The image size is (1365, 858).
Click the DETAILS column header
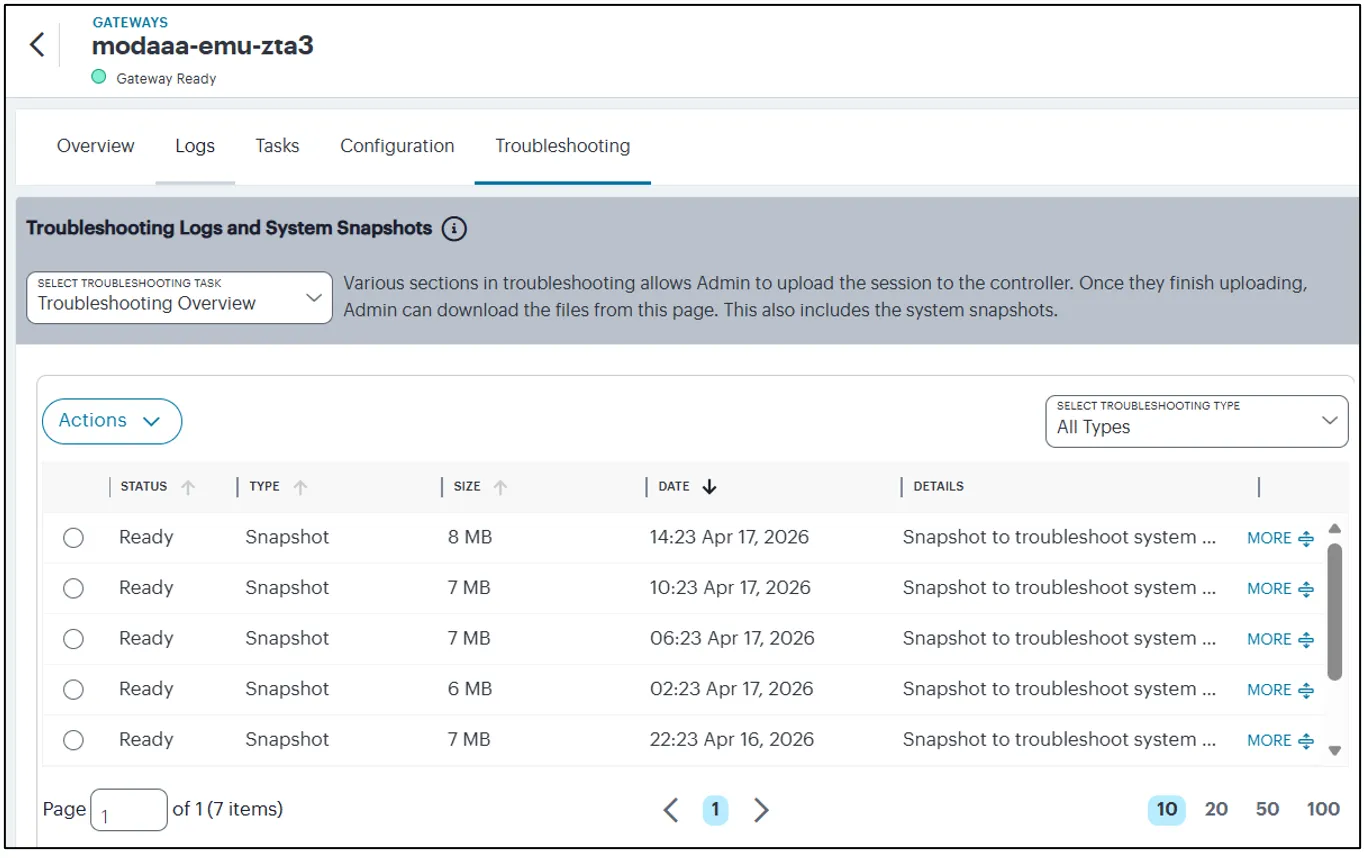938,487
